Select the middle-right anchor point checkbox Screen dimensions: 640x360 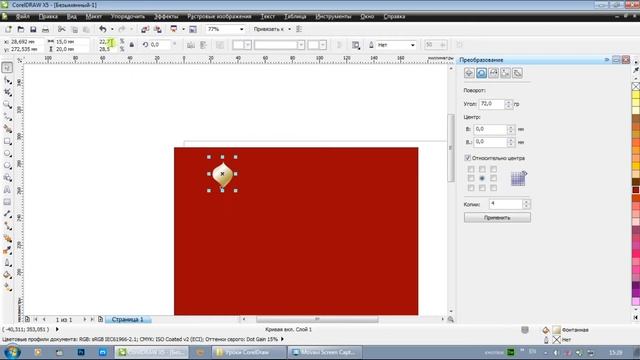pos(493,178)
